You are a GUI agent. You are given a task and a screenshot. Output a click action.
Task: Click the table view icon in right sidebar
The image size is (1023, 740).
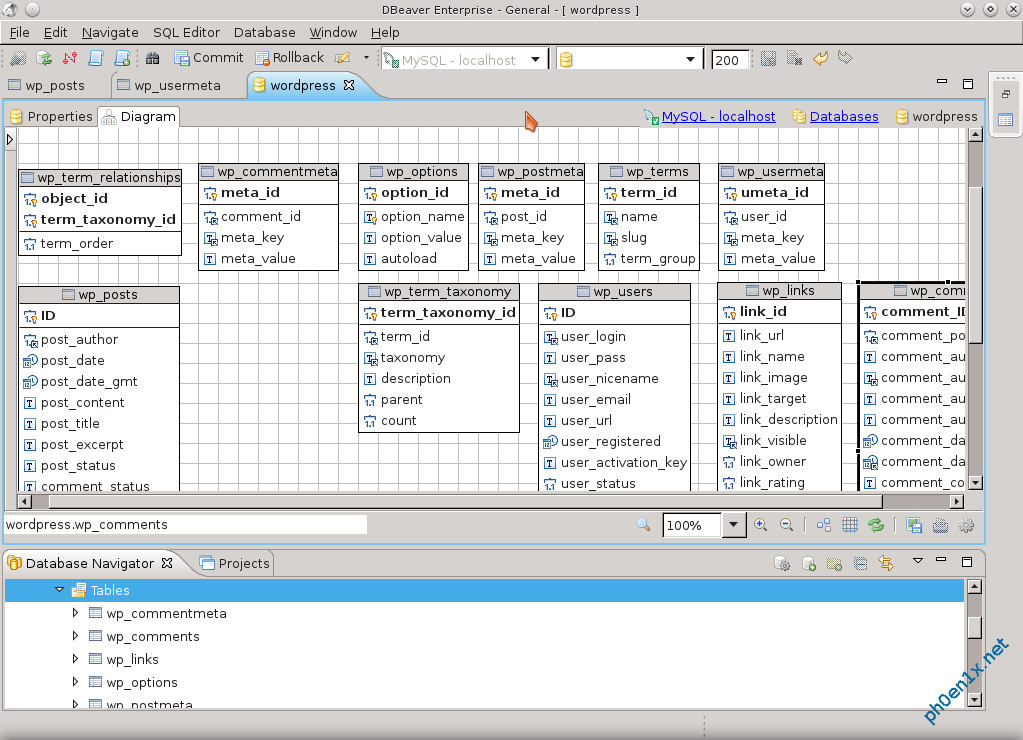click(1005, 120)
